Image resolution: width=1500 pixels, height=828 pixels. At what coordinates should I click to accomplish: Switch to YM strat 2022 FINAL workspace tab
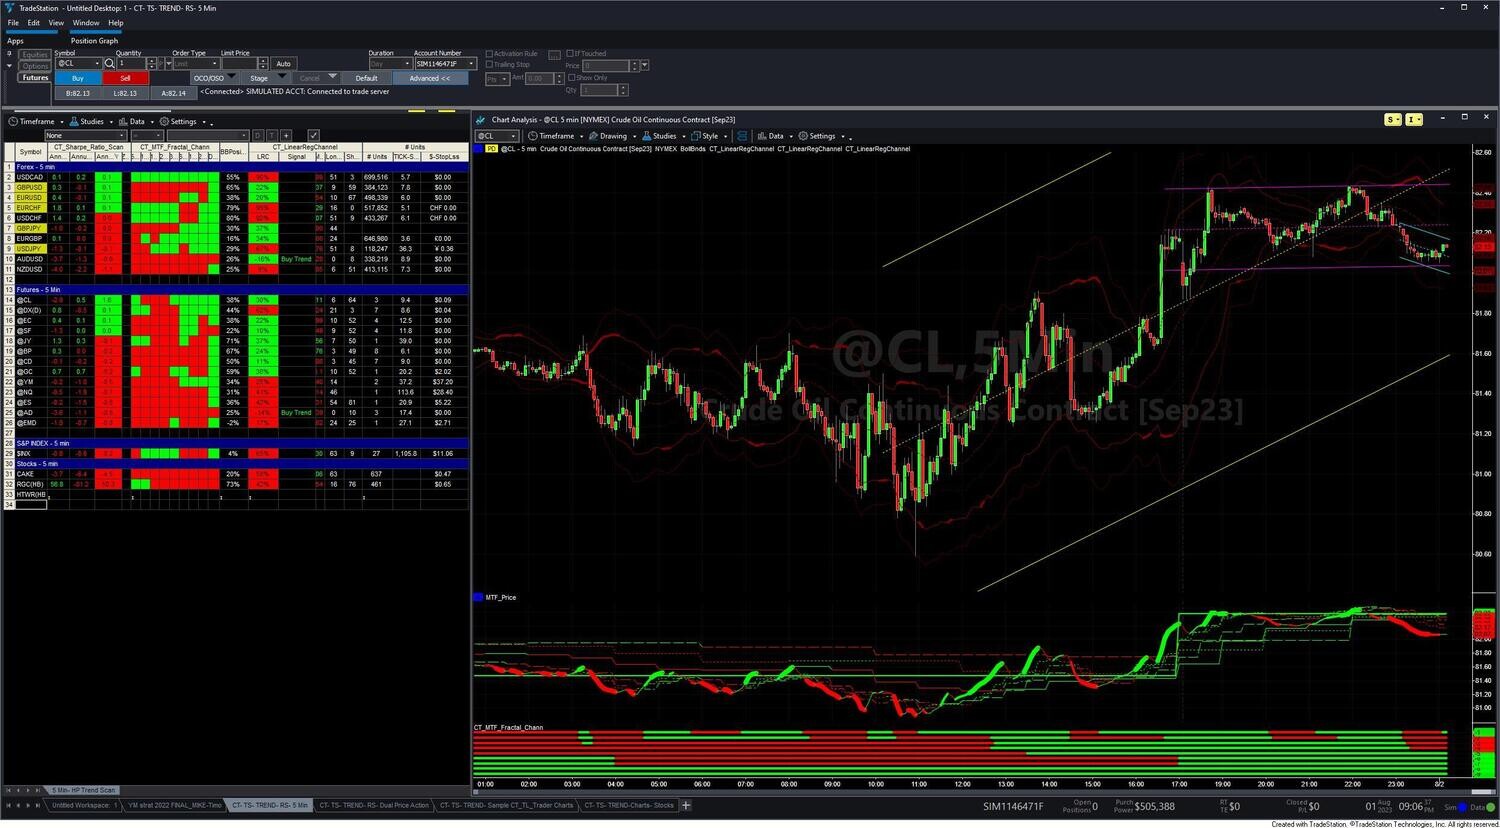coord(175,805)
